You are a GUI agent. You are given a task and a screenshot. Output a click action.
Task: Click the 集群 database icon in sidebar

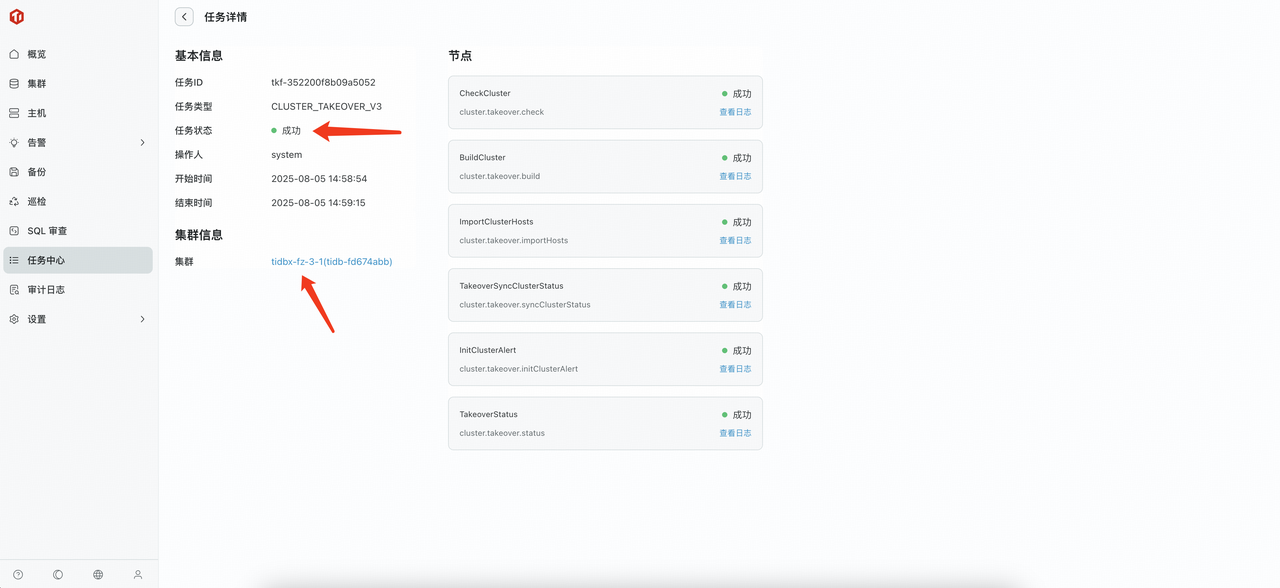tap(14, 84)
